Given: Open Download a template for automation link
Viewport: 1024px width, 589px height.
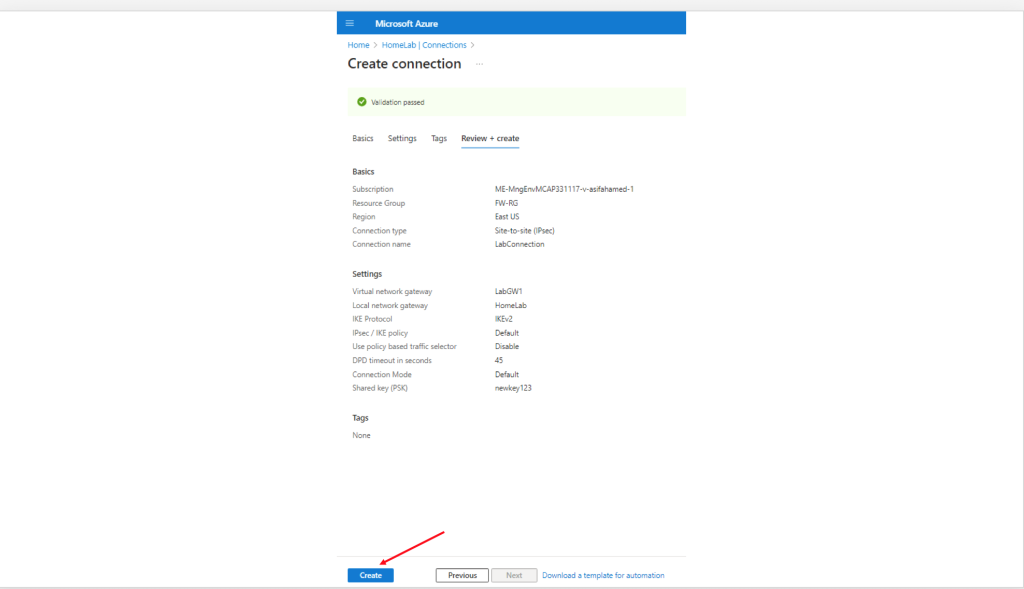Looking at the screenshot, I should pos(603,575).
